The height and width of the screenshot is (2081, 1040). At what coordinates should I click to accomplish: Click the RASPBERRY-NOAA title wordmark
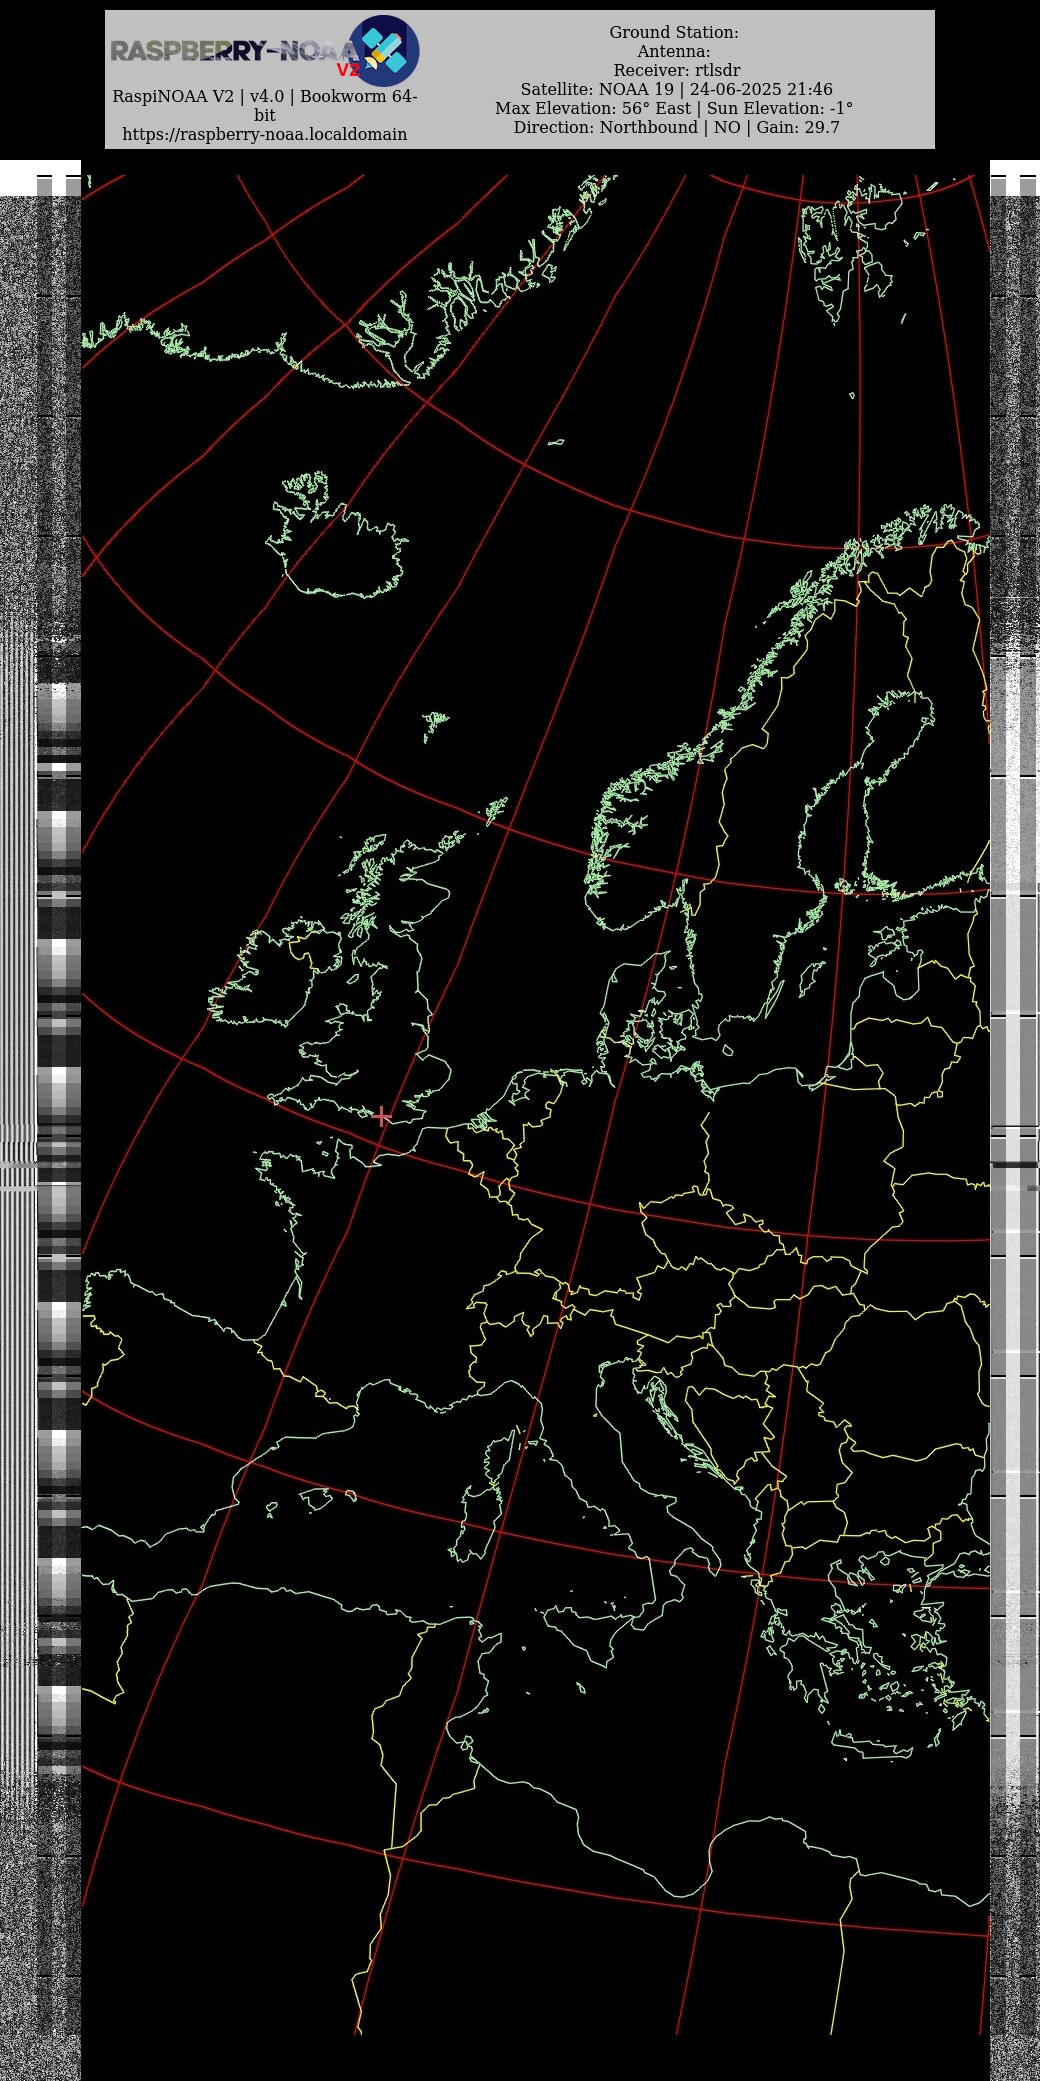pos(232,51)
